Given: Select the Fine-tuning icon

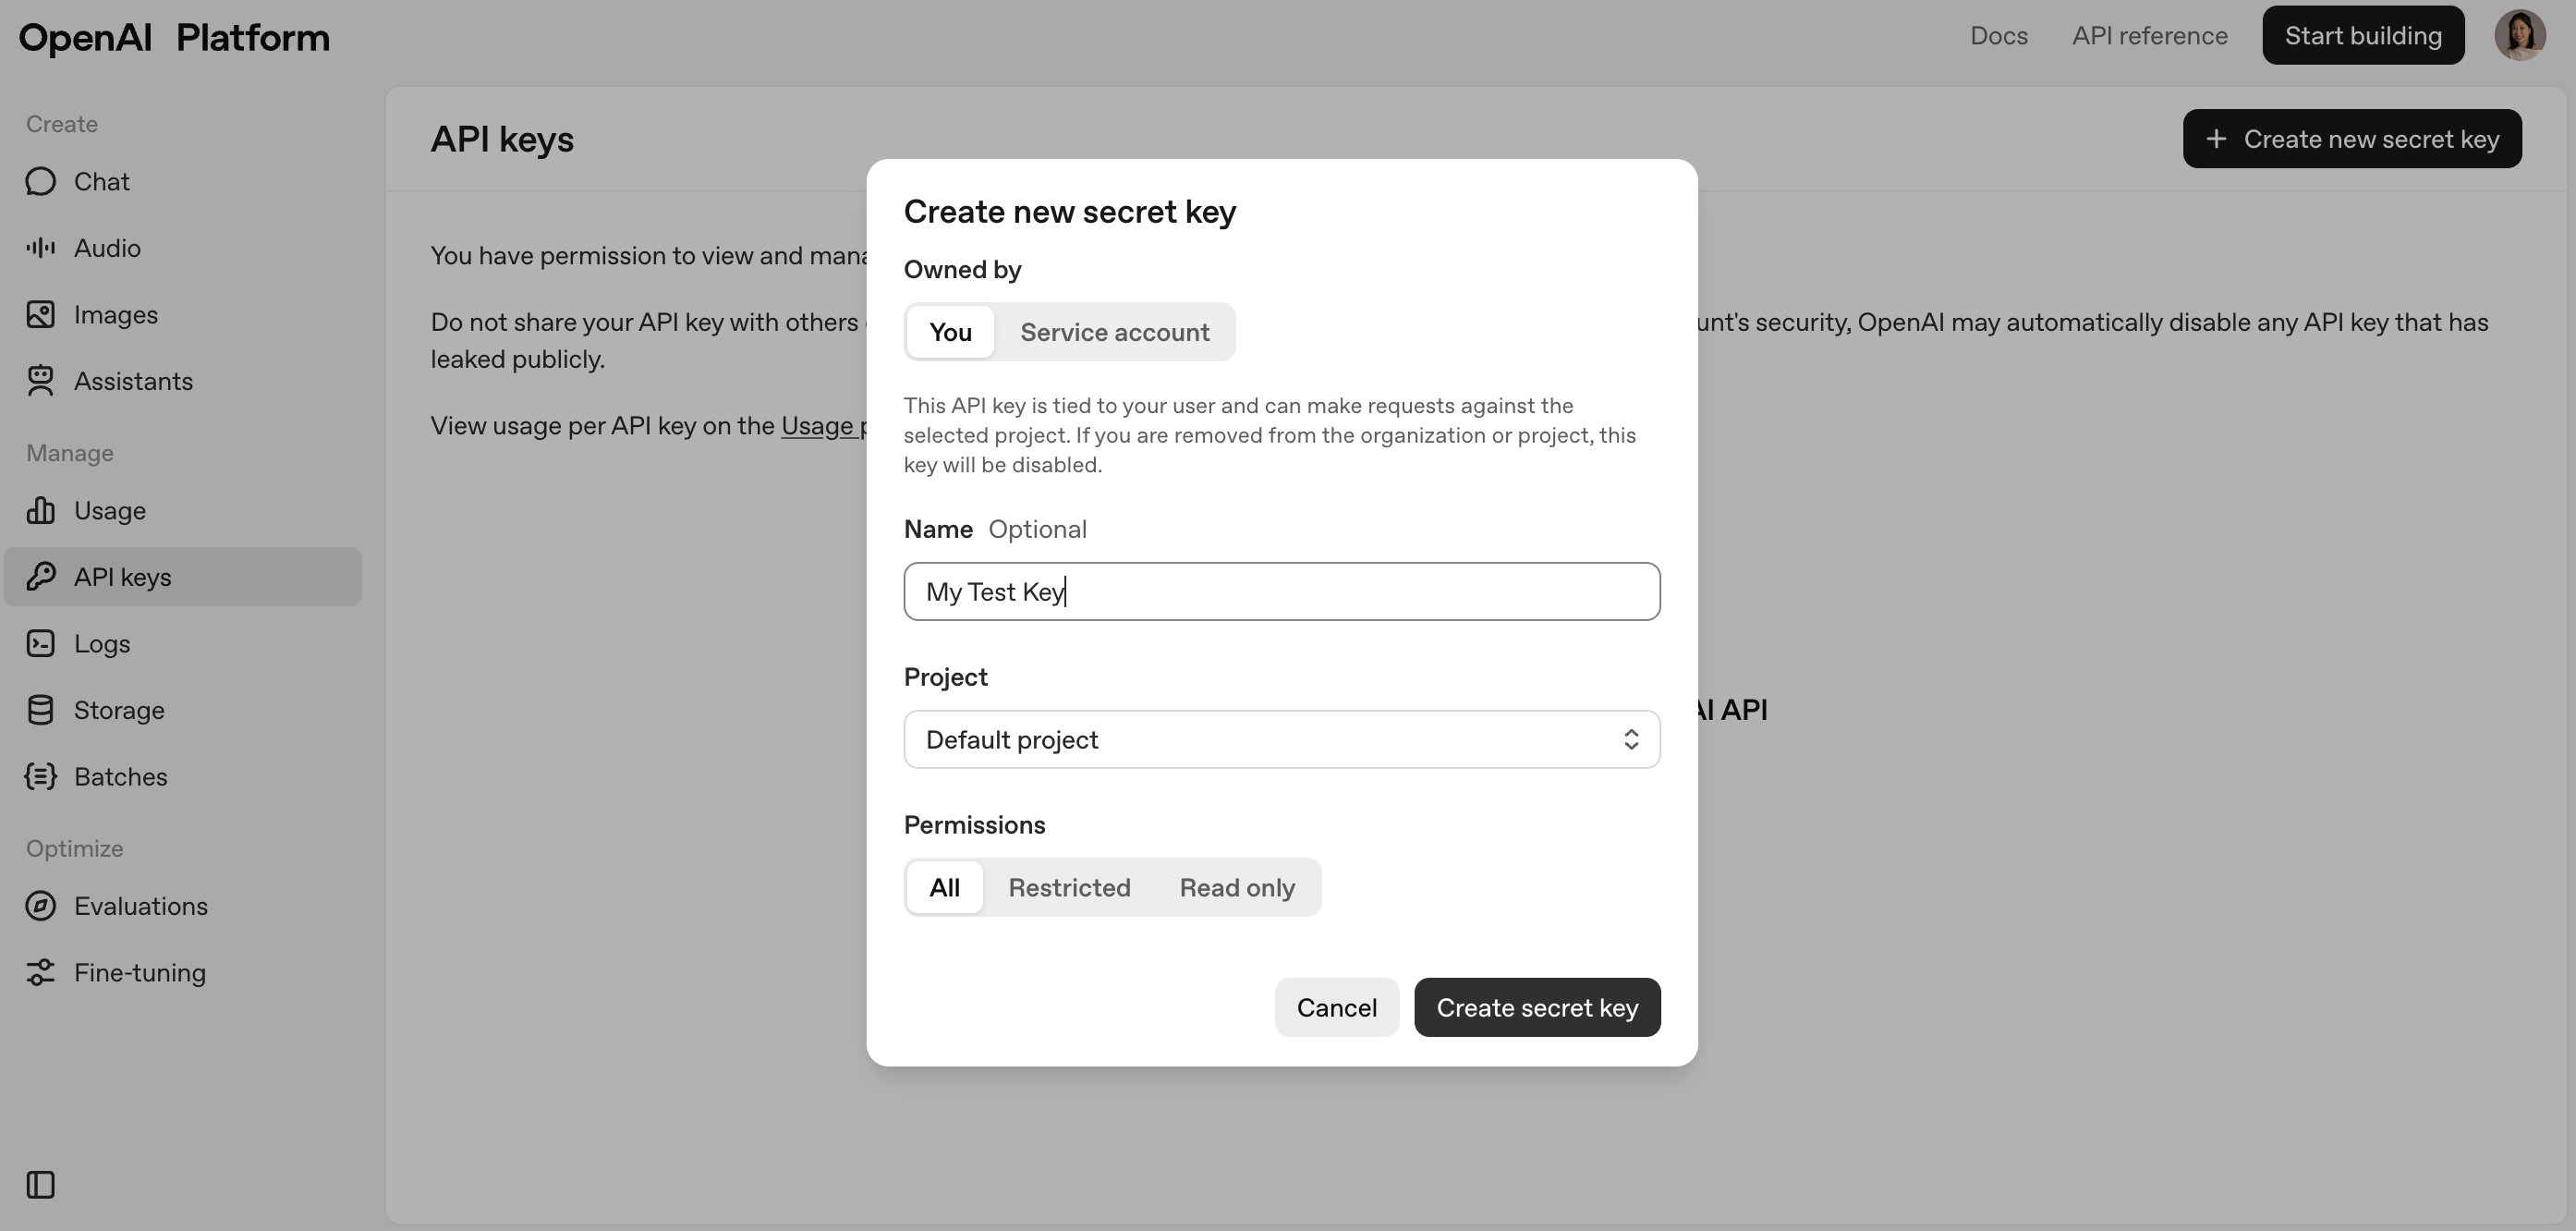Looking at the screenshot, I should [x=40, y=972].
